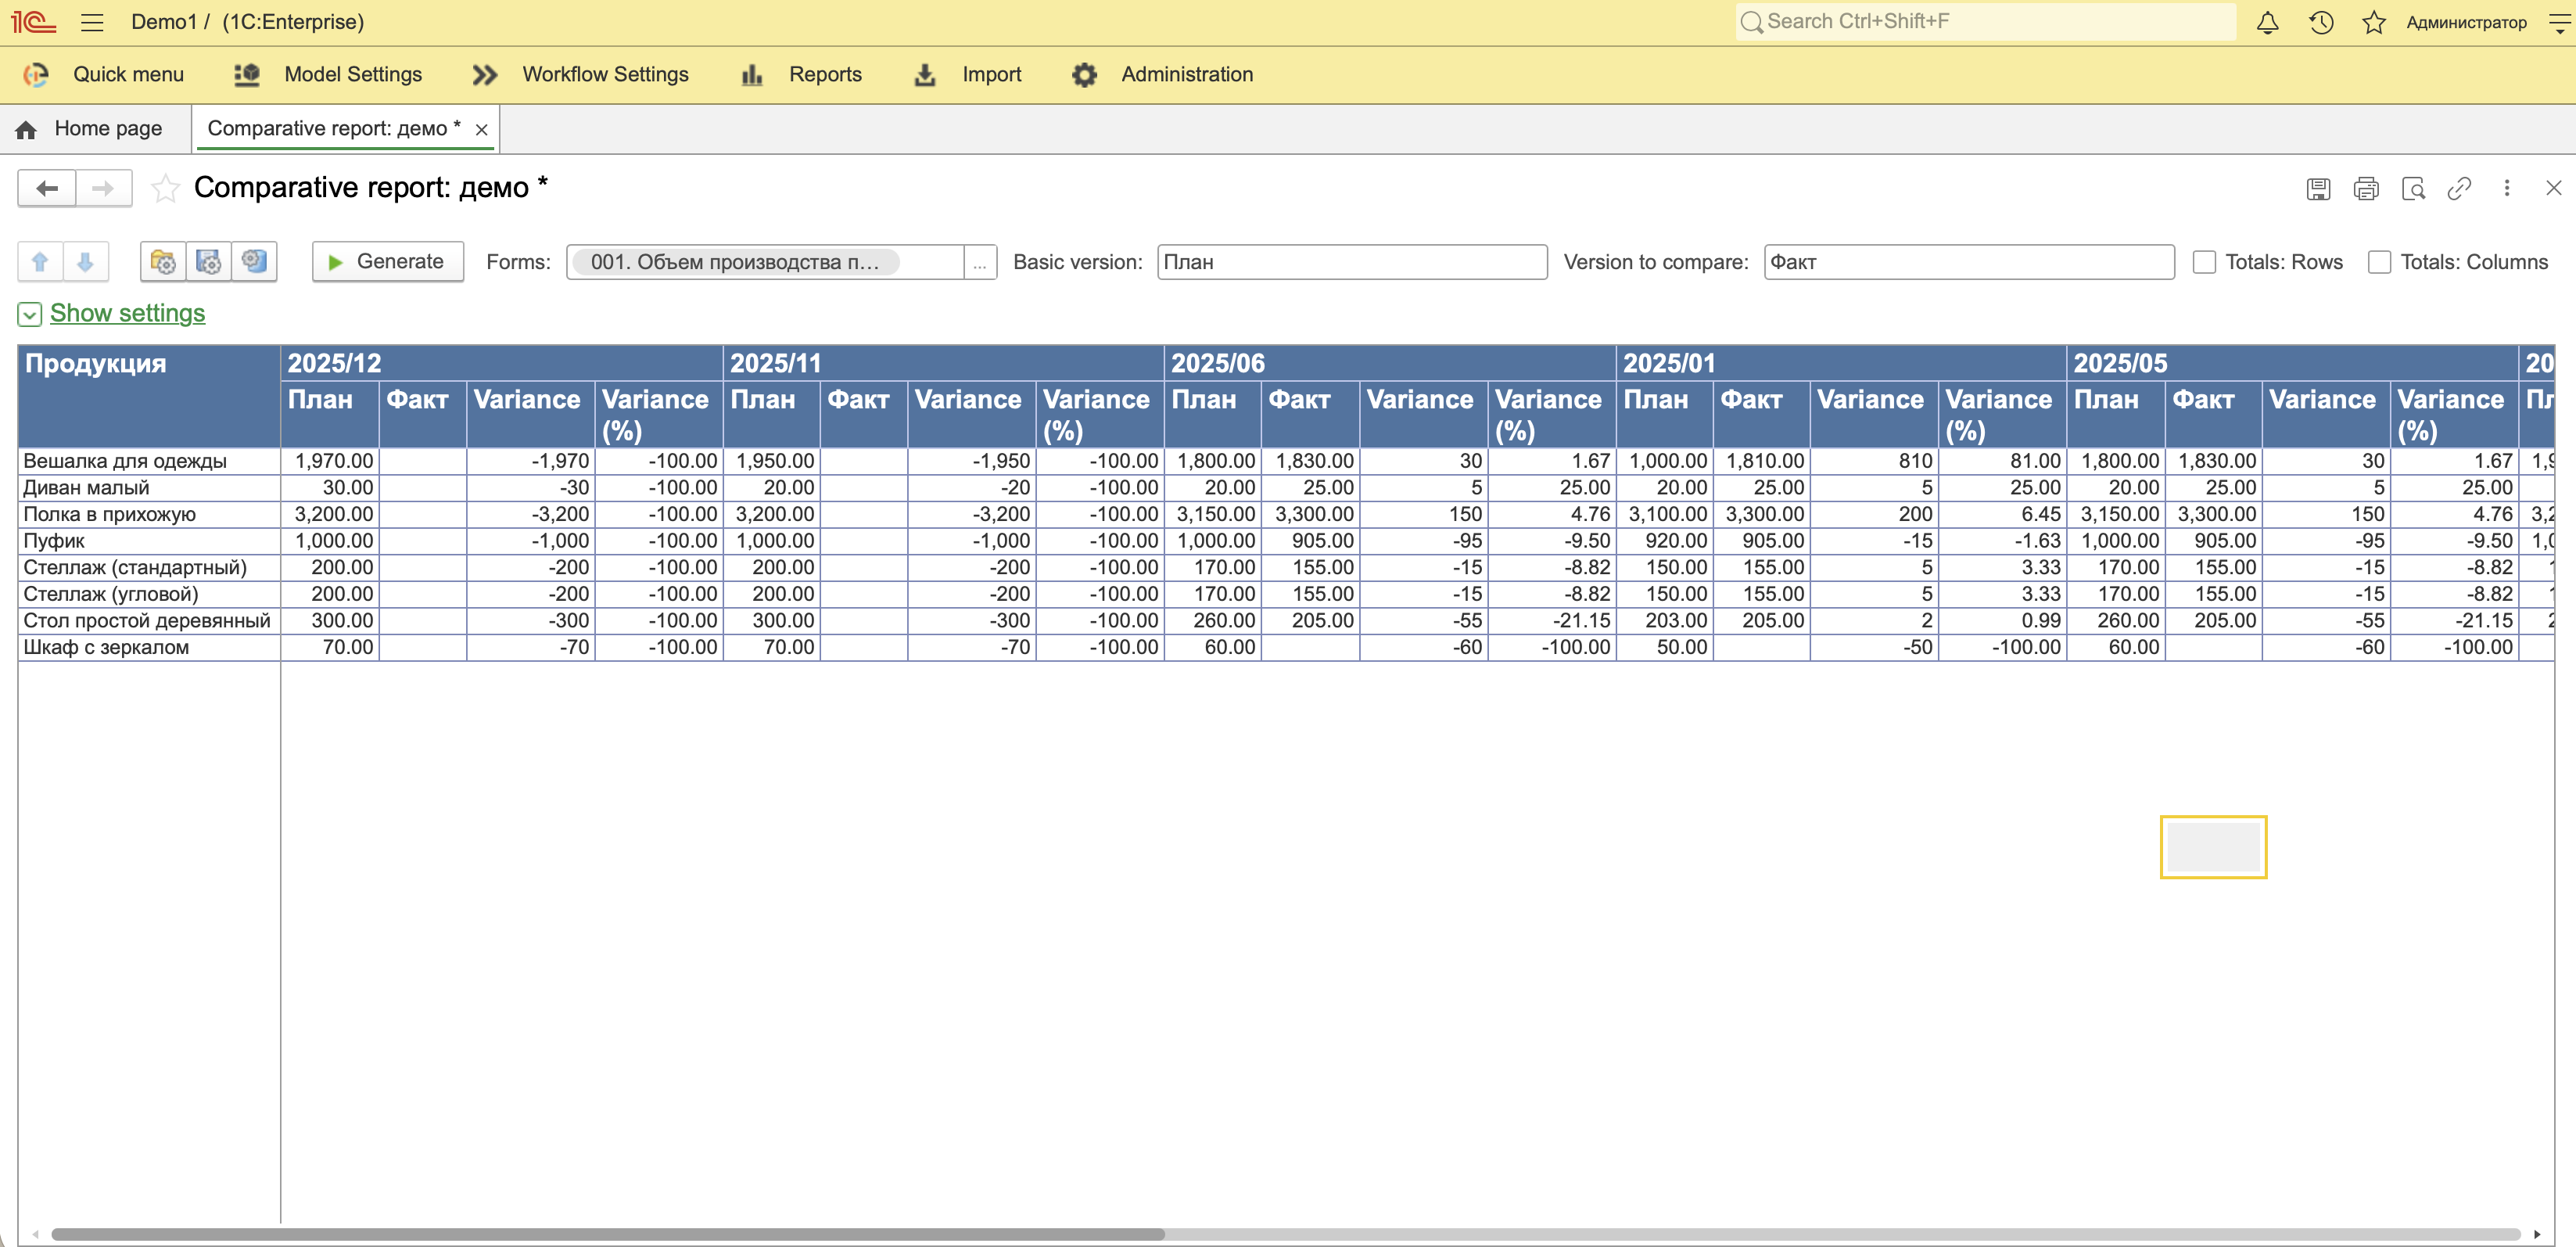Move down with the blue down arrow

pos(85,262)
